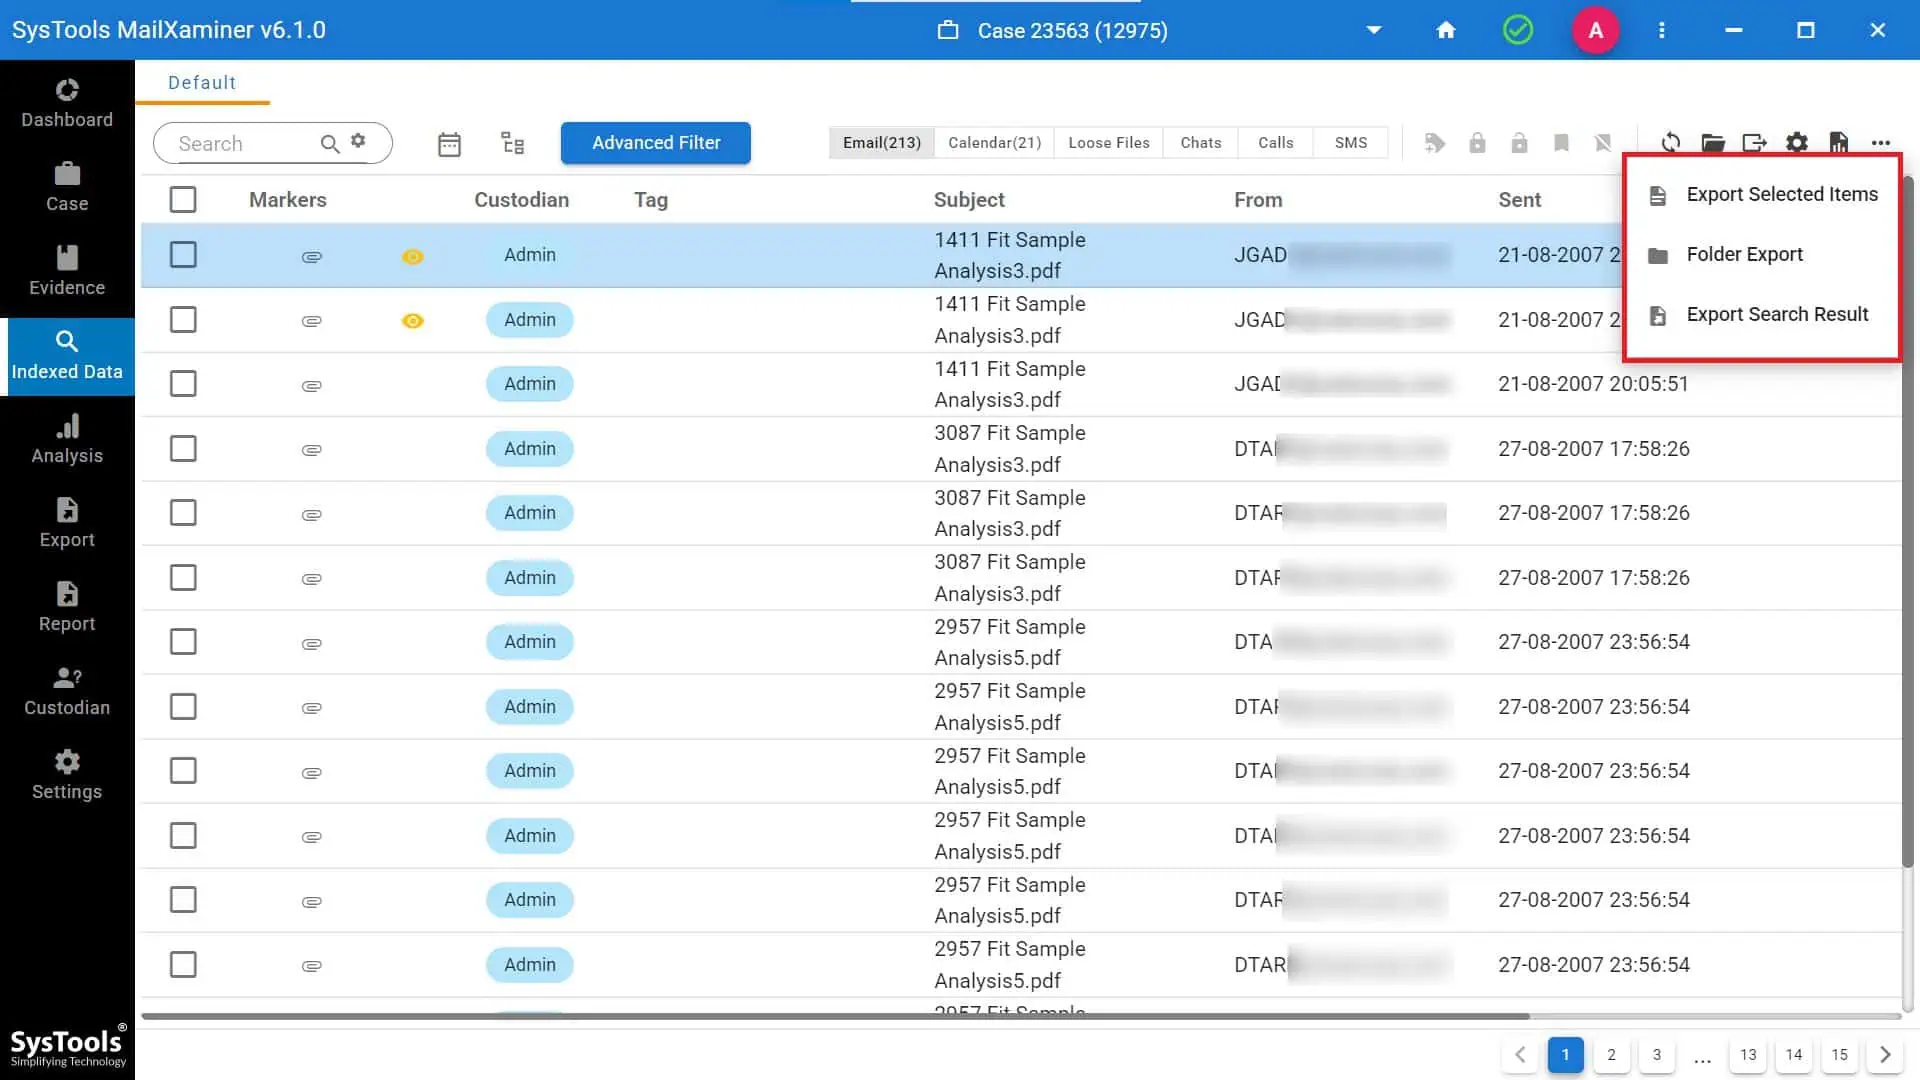Select Export Selected Items

pyautogui.click(x=1762, y=195)
